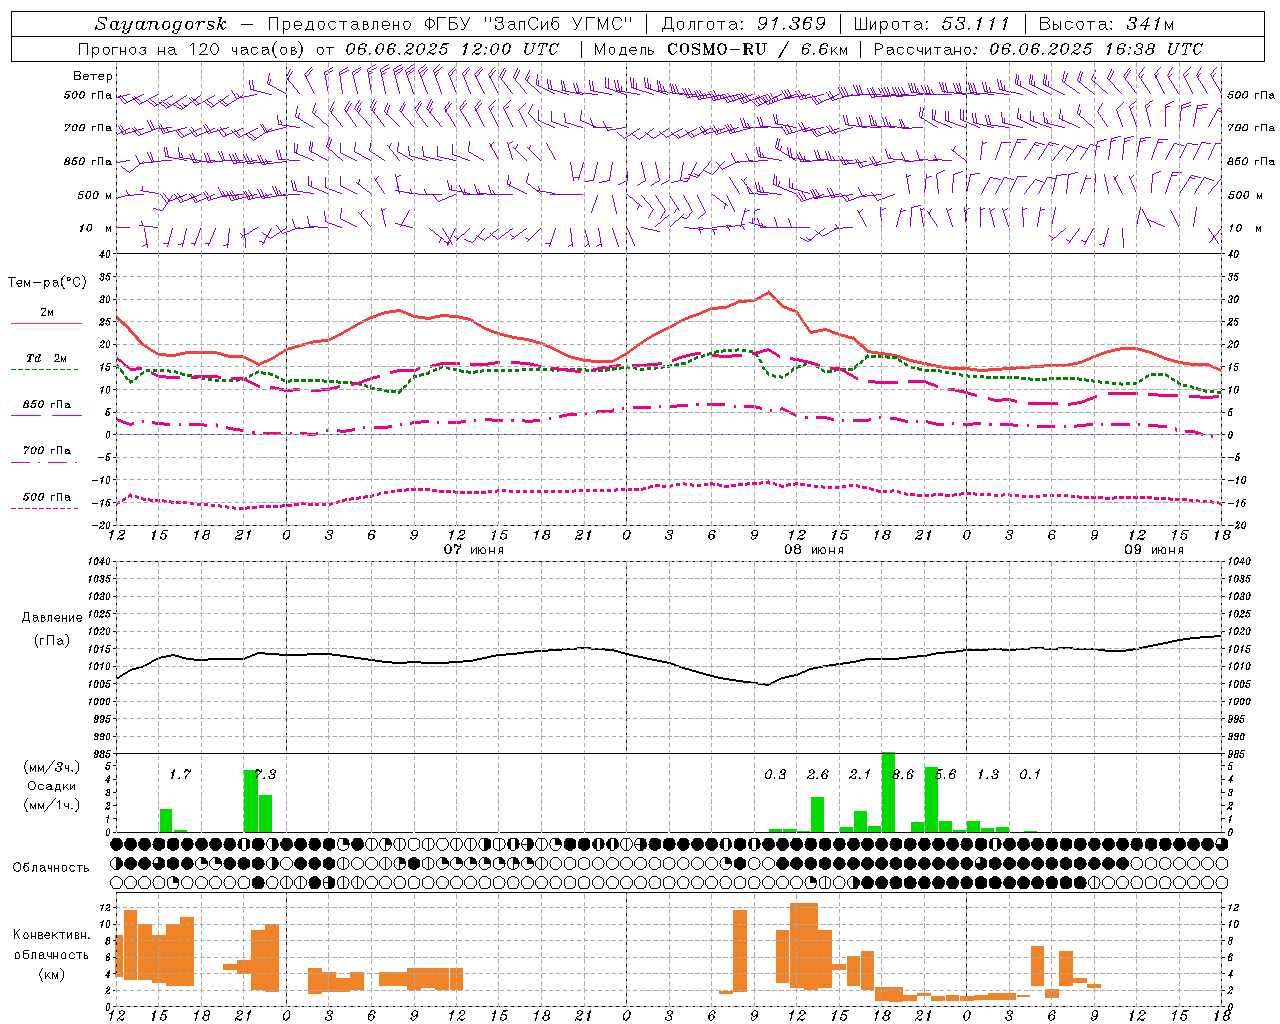Click the 0.3 precipitation total
Screen dimensions: 1280x1024
[775, 775]
